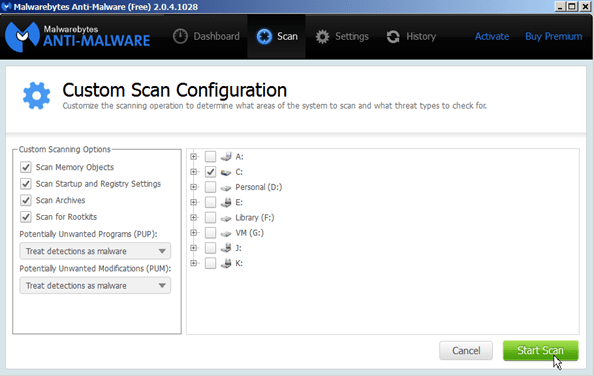Click the Settings gear icon in the navigation bar

click(x=322, y=36)
